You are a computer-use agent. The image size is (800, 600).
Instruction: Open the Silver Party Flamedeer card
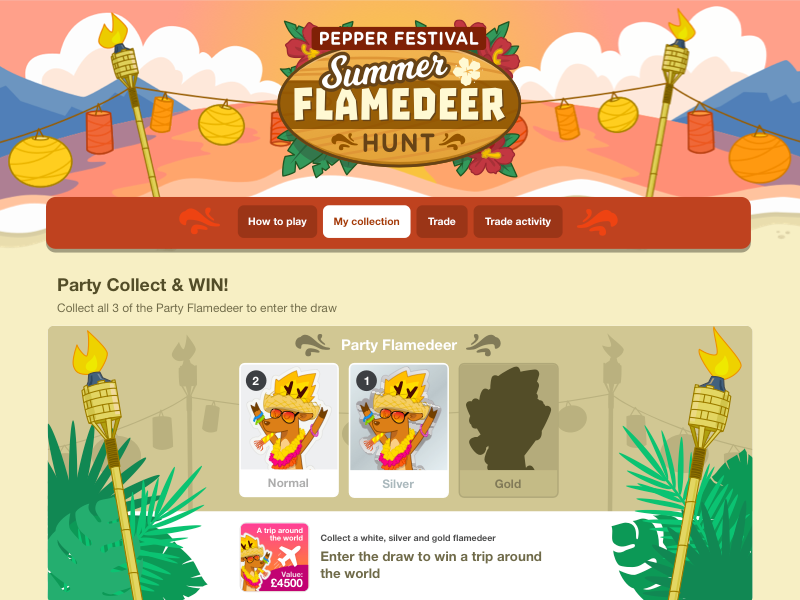pyautogui.click(x=398, y=430)
